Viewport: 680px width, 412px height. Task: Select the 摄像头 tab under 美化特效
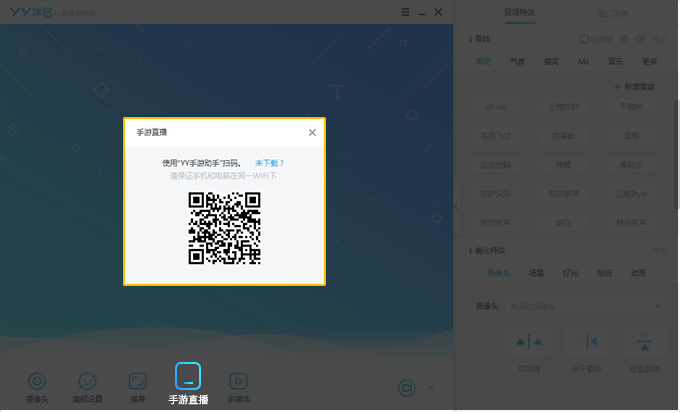pos(498,273)
